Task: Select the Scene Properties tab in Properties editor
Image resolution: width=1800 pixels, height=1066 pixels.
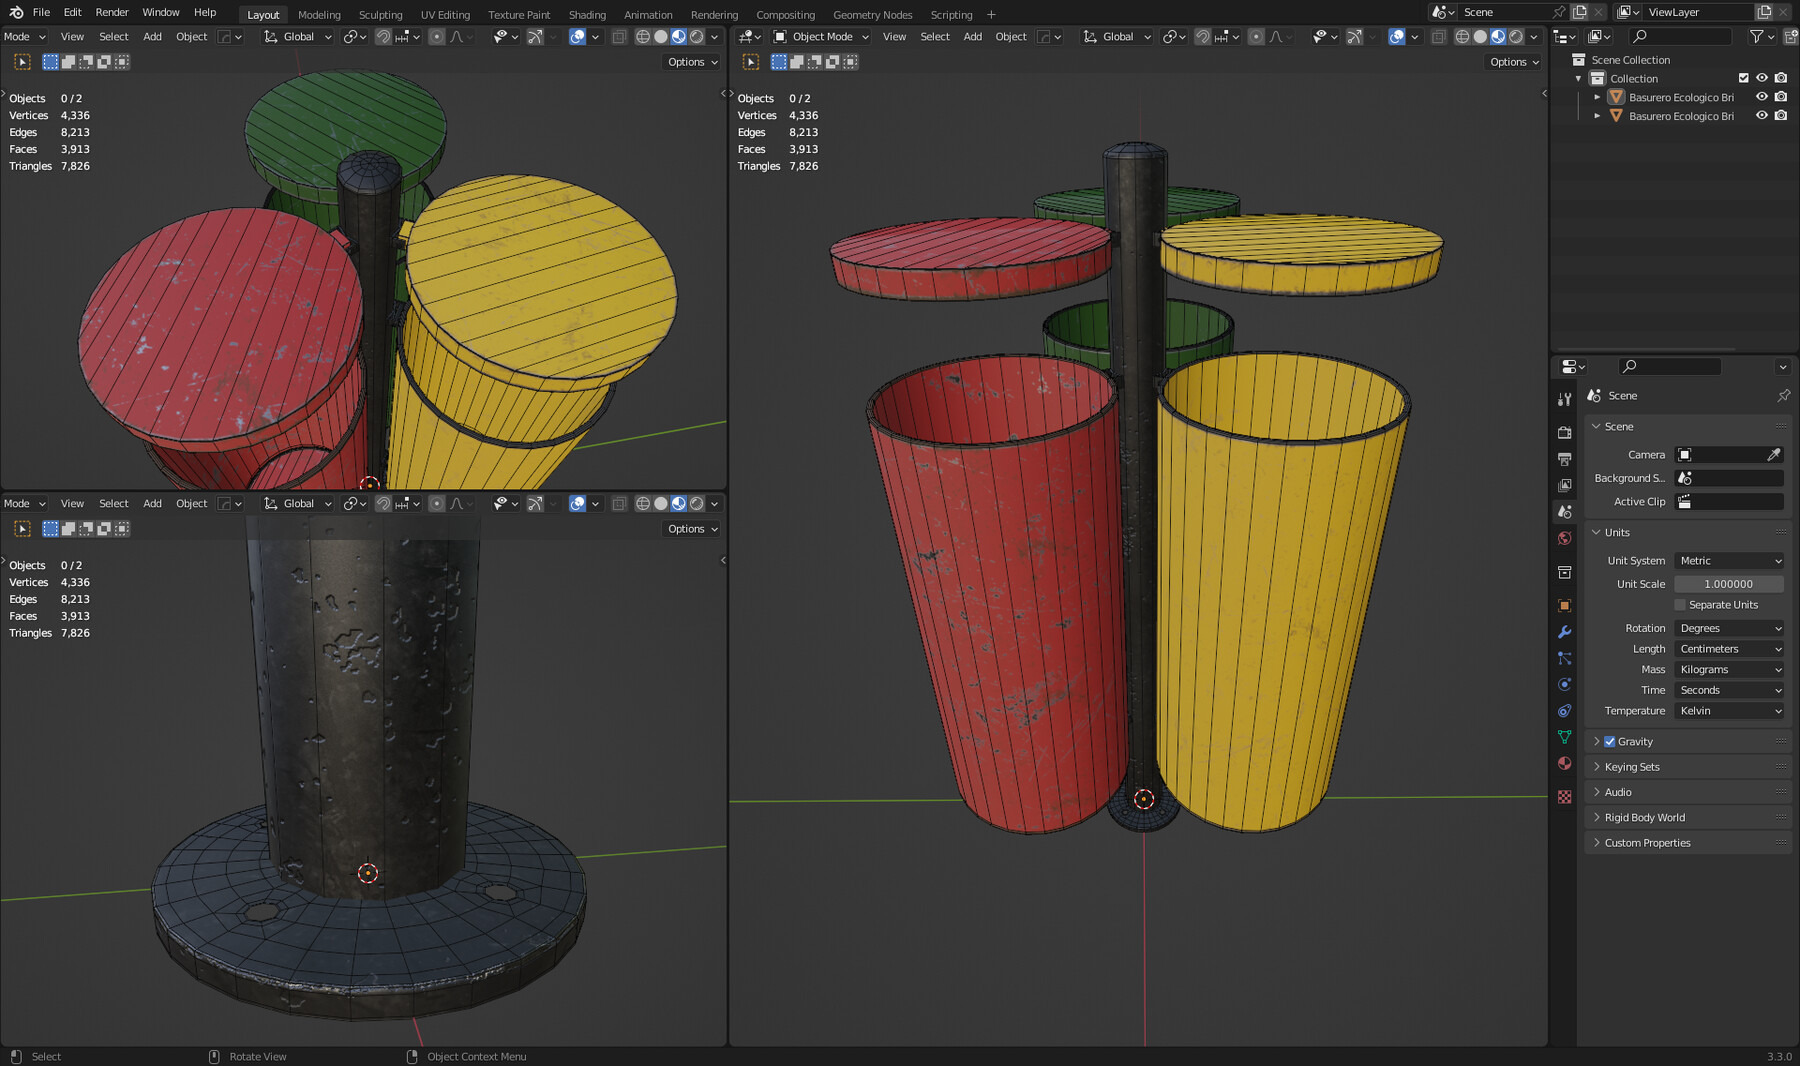Action: 1565,511
